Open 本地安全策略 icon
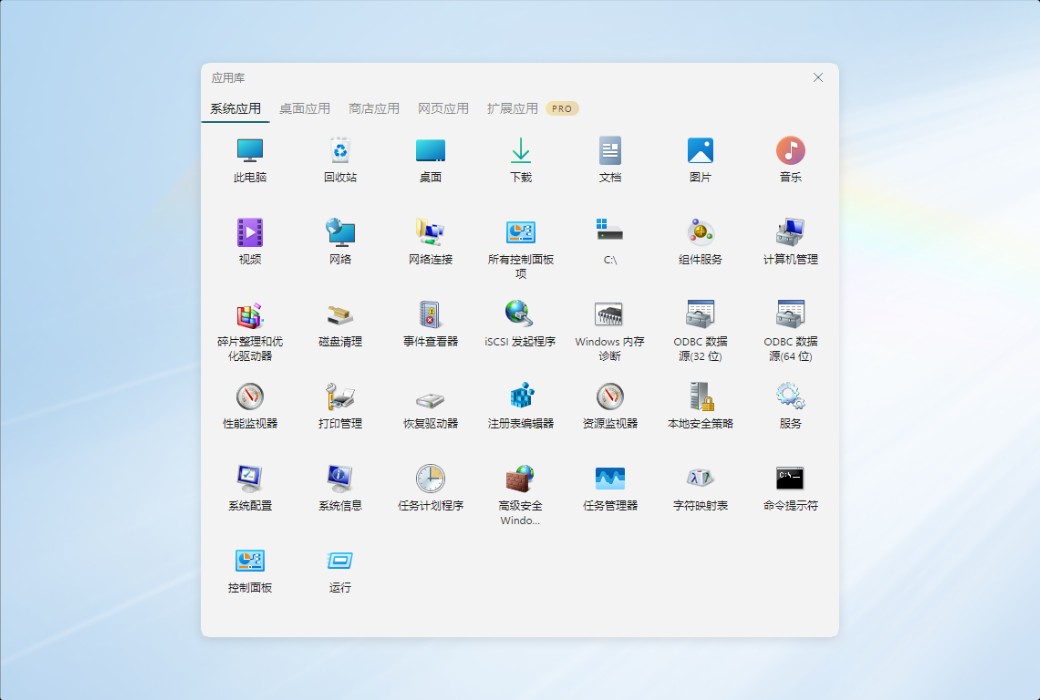The image size is (1040, 700). coord(700,397)
